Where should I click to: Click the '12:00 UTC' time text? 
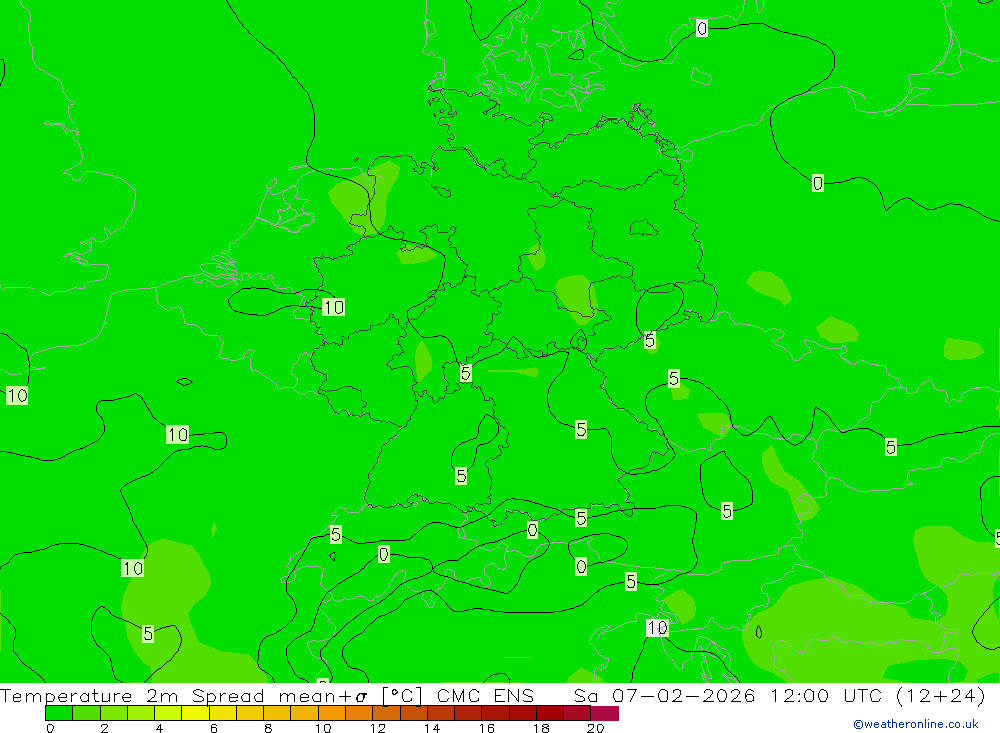click(x=828, y=696)
